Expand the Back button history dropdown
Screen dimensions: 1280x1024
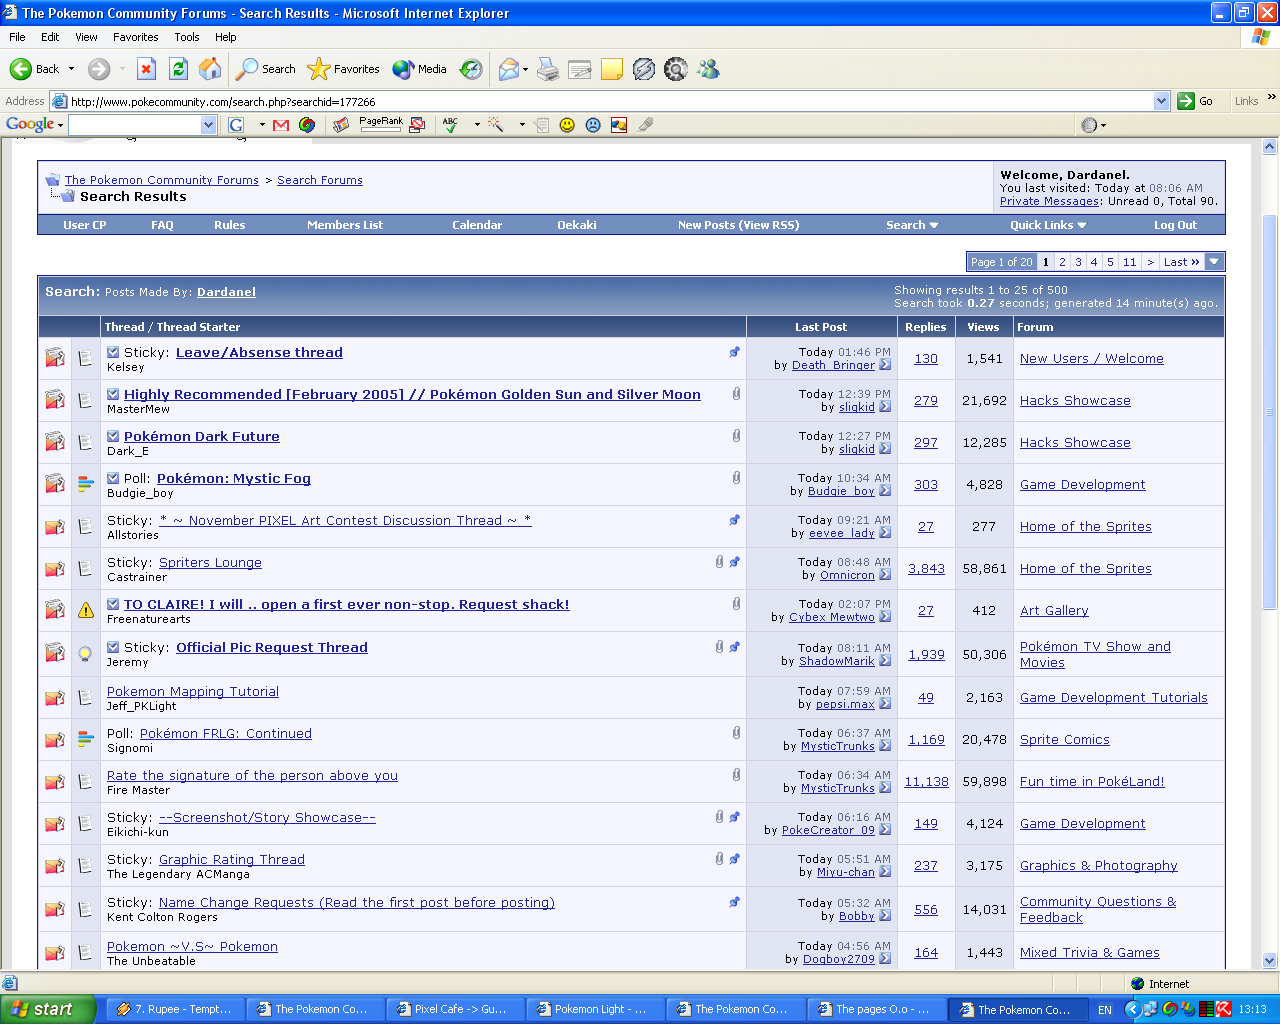71,69
